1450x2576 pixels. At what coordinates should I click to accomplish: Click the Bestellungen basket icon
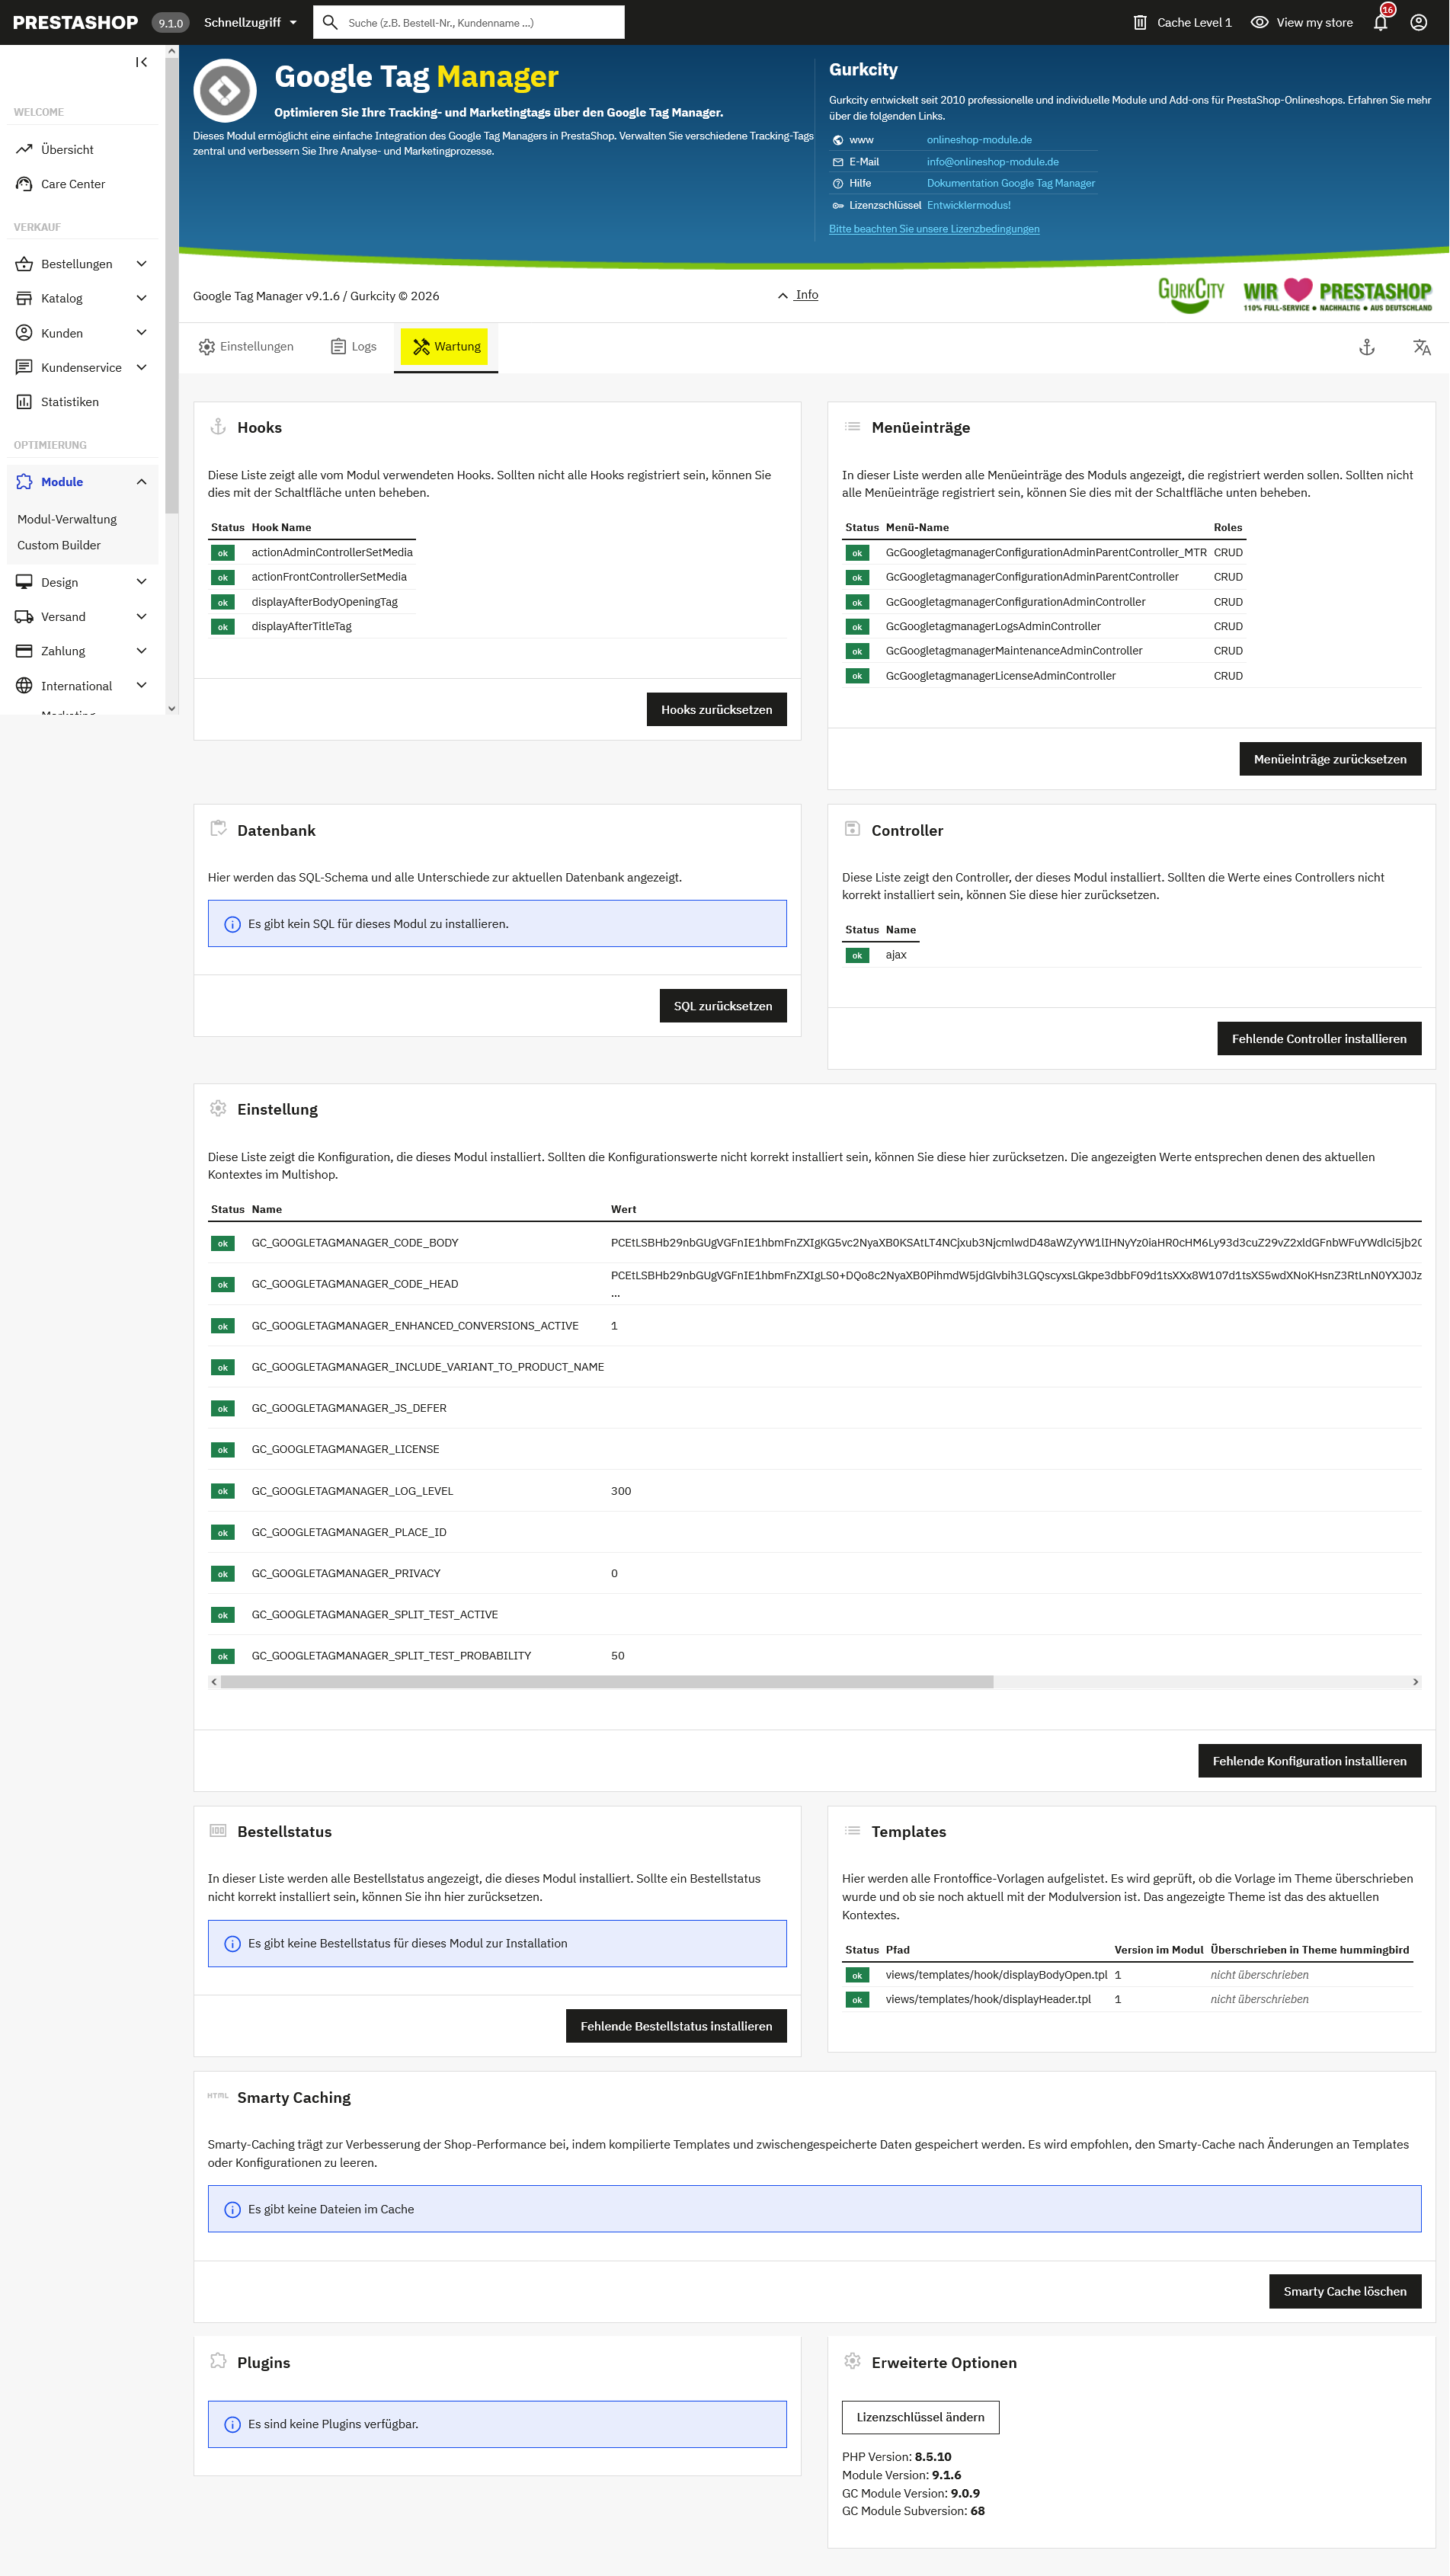tap(24, 264)
